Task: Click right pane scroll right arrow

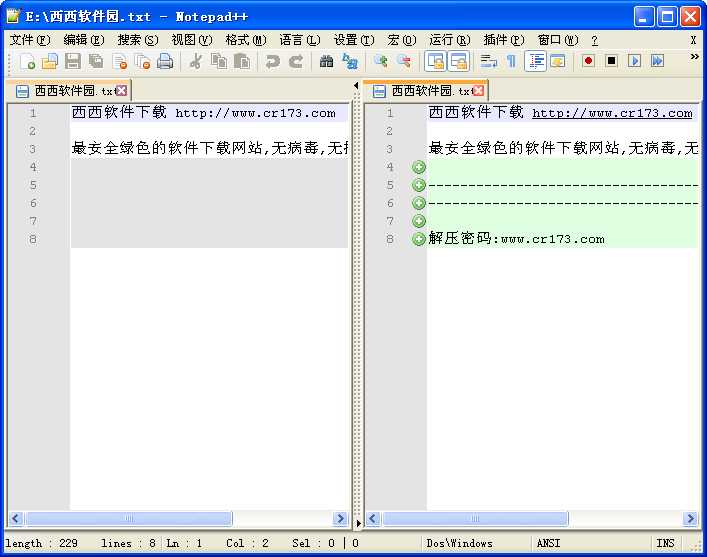Action: (x=689, y=519)
